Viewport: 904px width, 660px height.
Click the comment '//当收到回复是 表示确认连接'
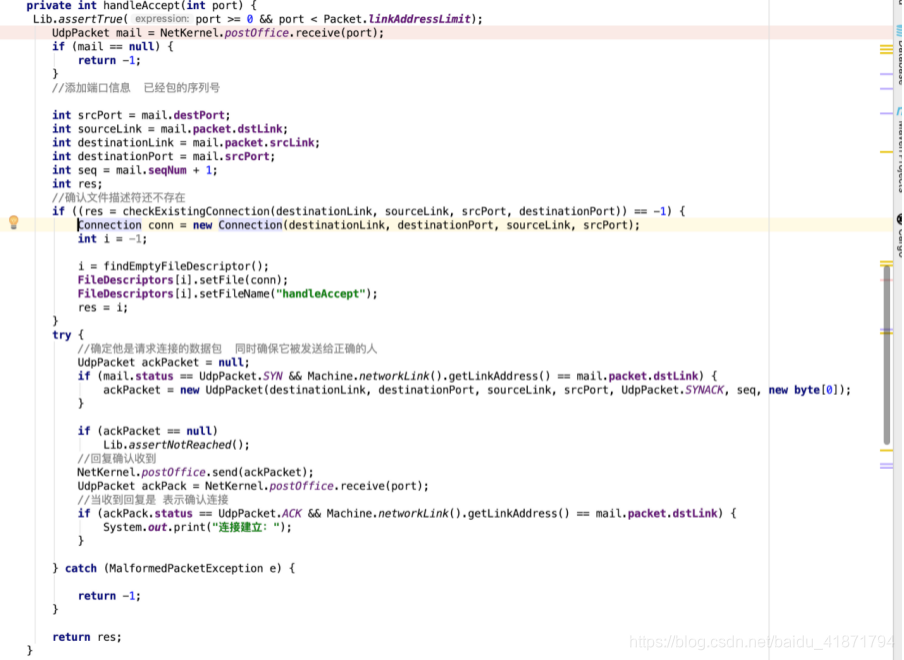click(153, 500)
